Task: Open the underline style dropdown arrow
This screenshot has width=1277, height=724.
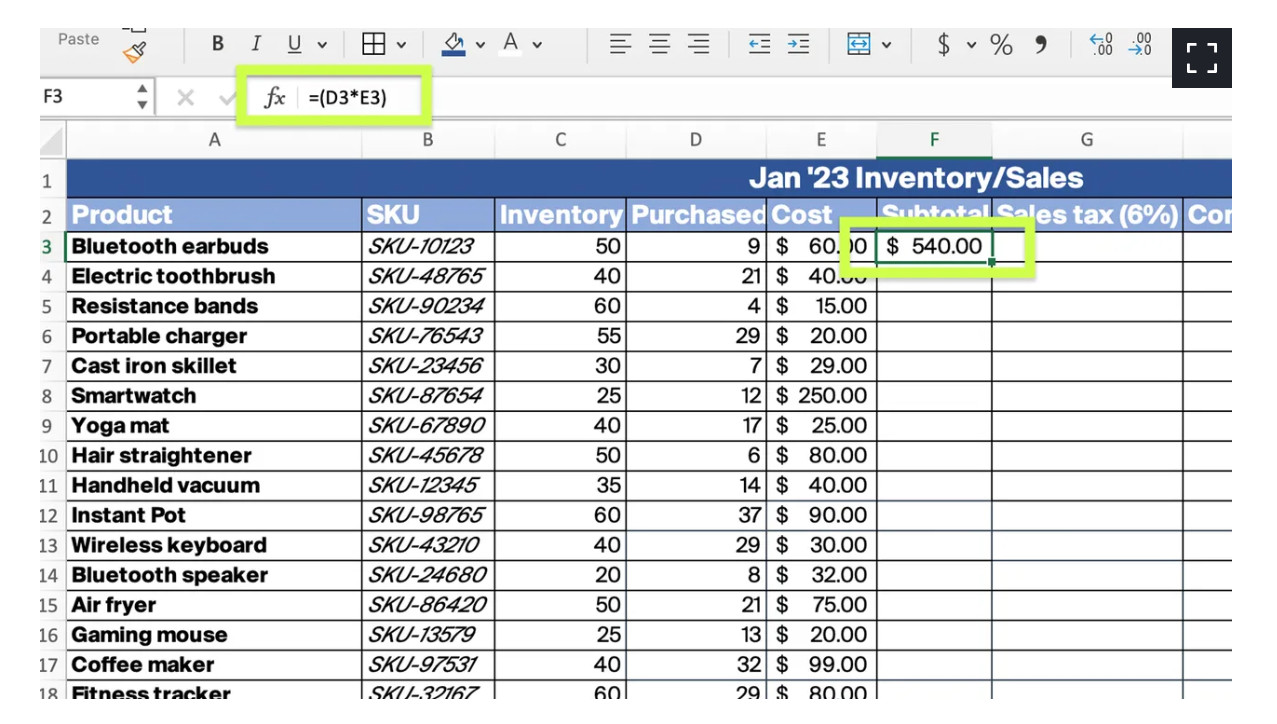Action: [x=322, y=45]
